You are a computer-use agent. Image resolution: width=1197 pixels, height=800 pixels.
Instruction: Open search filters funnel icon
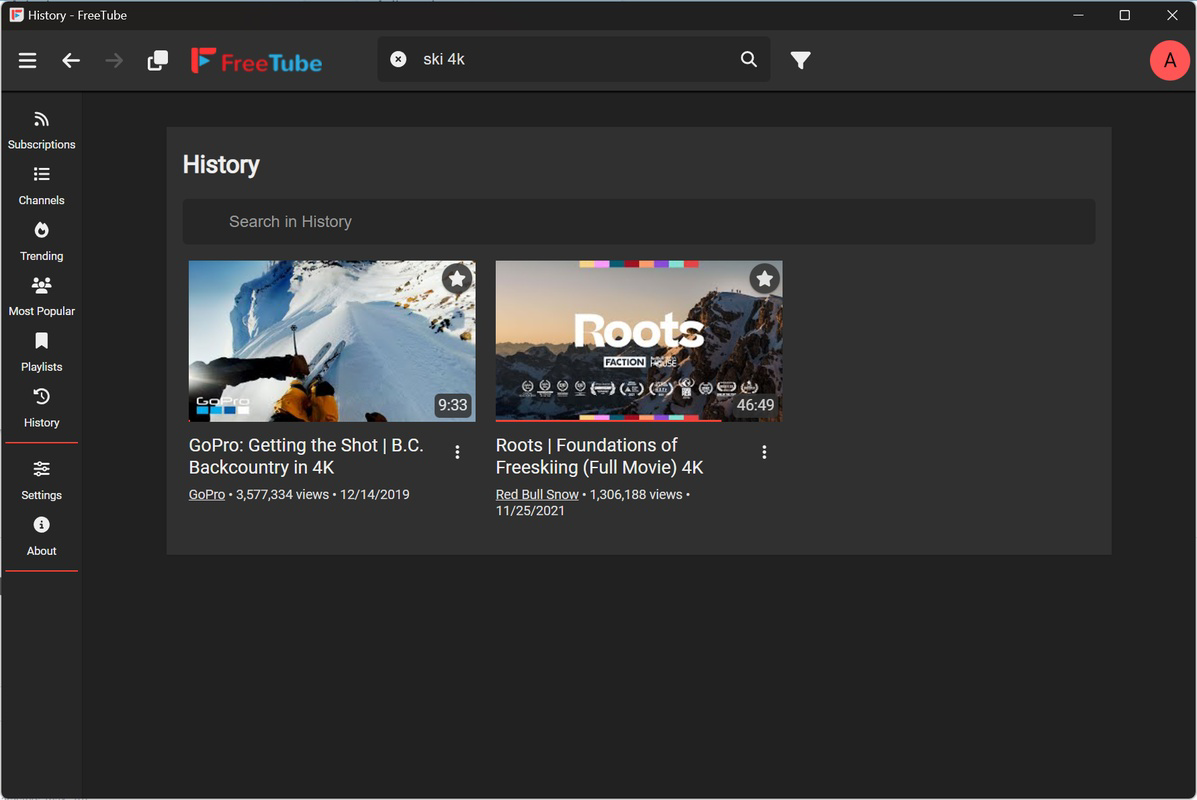[x=800, y=60]
